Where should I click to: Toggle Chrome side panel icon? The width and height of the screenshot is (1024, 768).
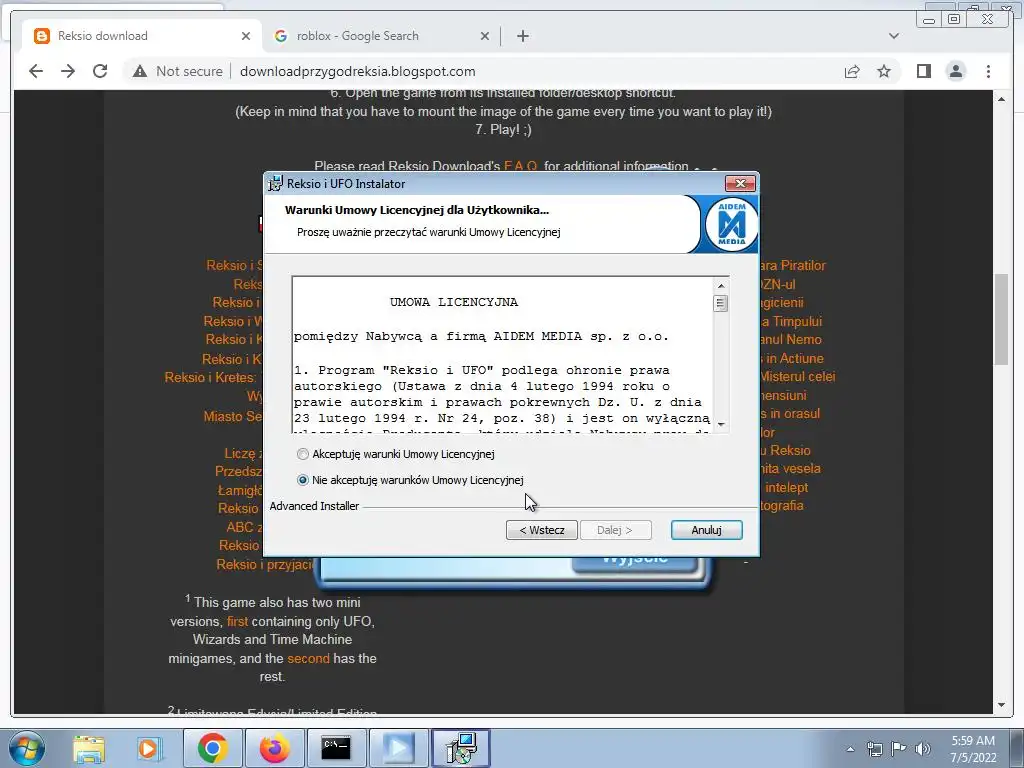923,71
